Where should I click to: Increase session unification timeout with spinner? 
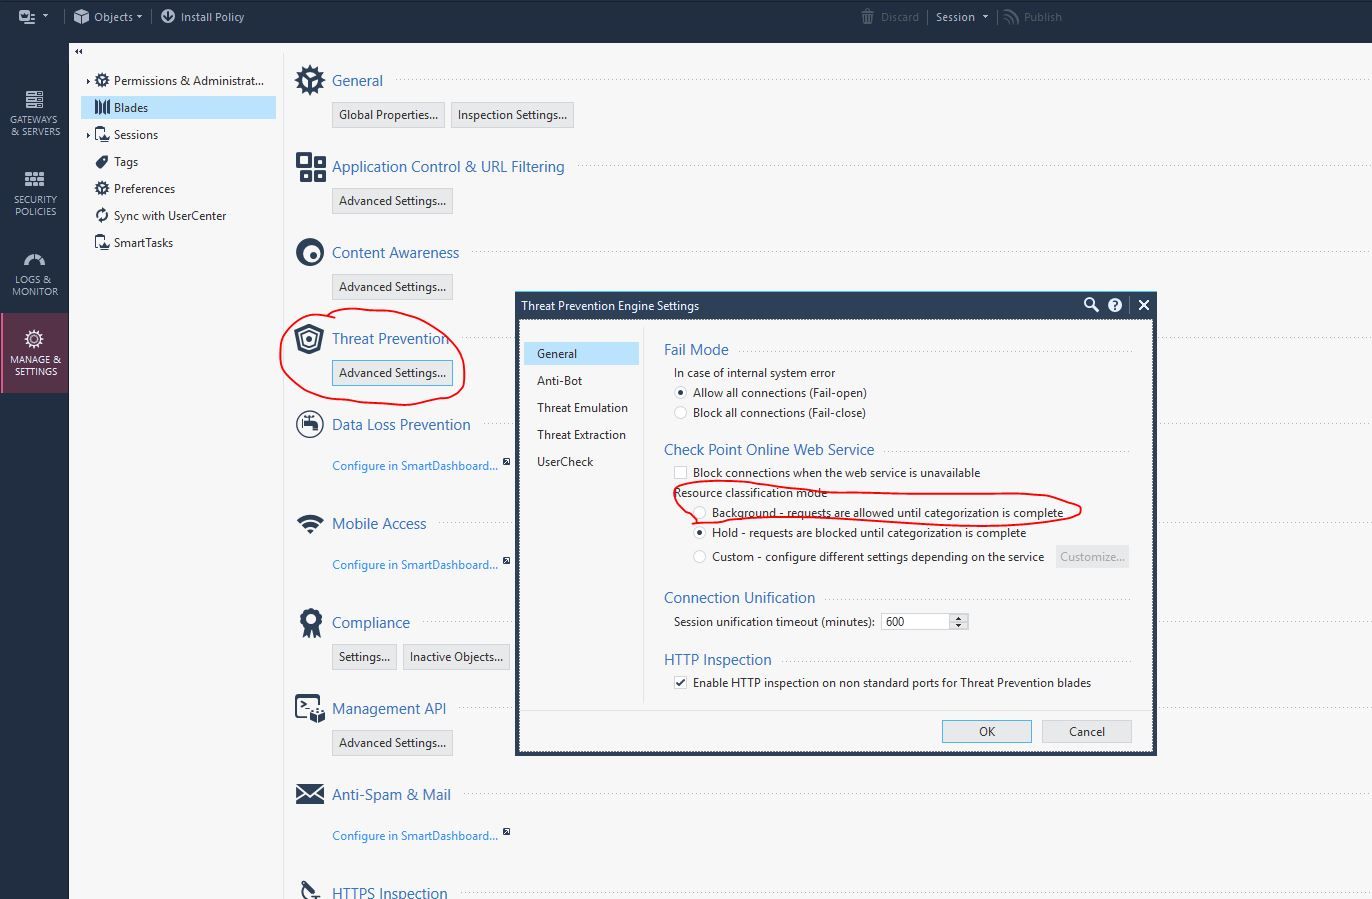click(958, 618)
